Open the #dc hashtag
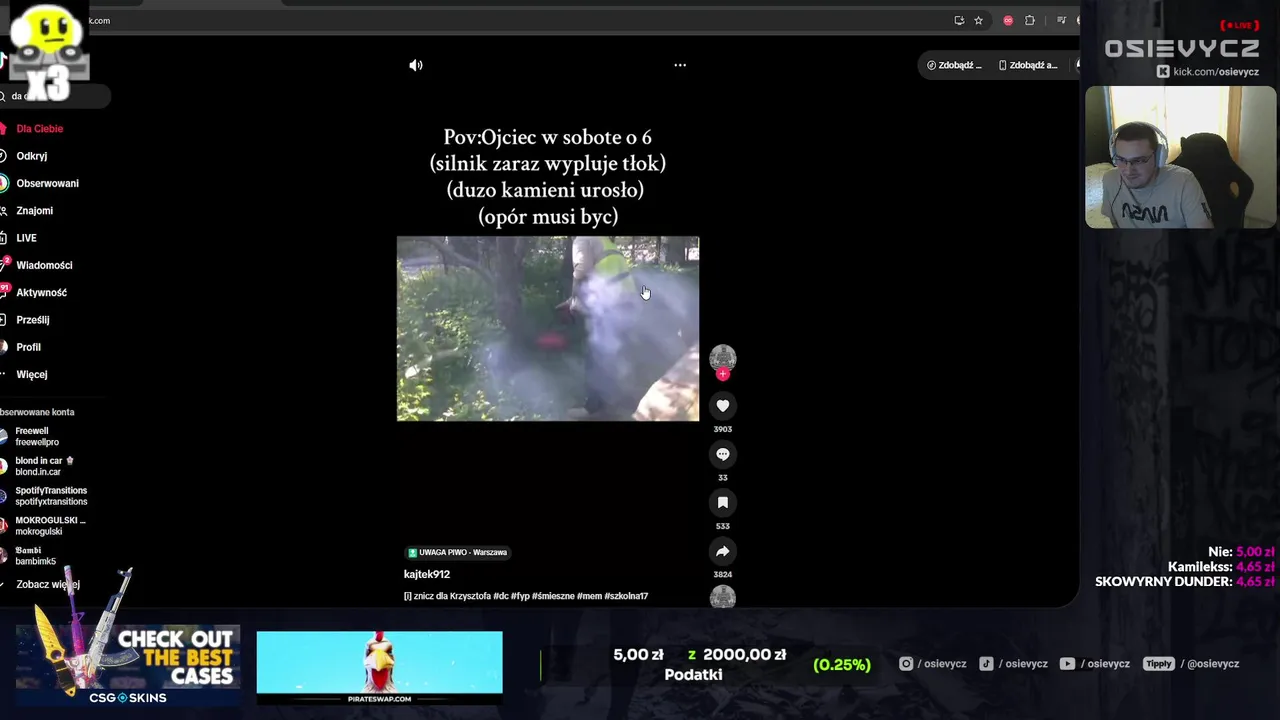Screen dimensions: 1280x720 pyautogui.click(x=501, y=596)
